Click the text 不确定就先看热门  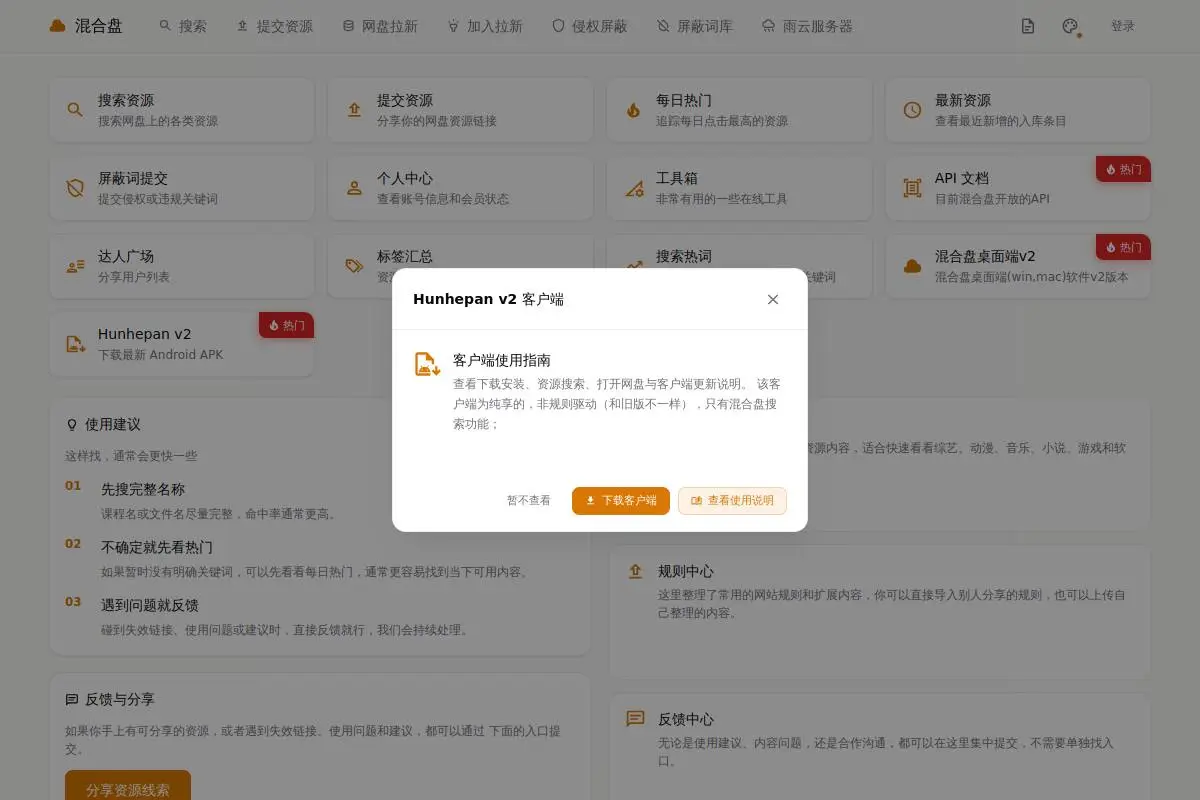click(x=157, y=547)
